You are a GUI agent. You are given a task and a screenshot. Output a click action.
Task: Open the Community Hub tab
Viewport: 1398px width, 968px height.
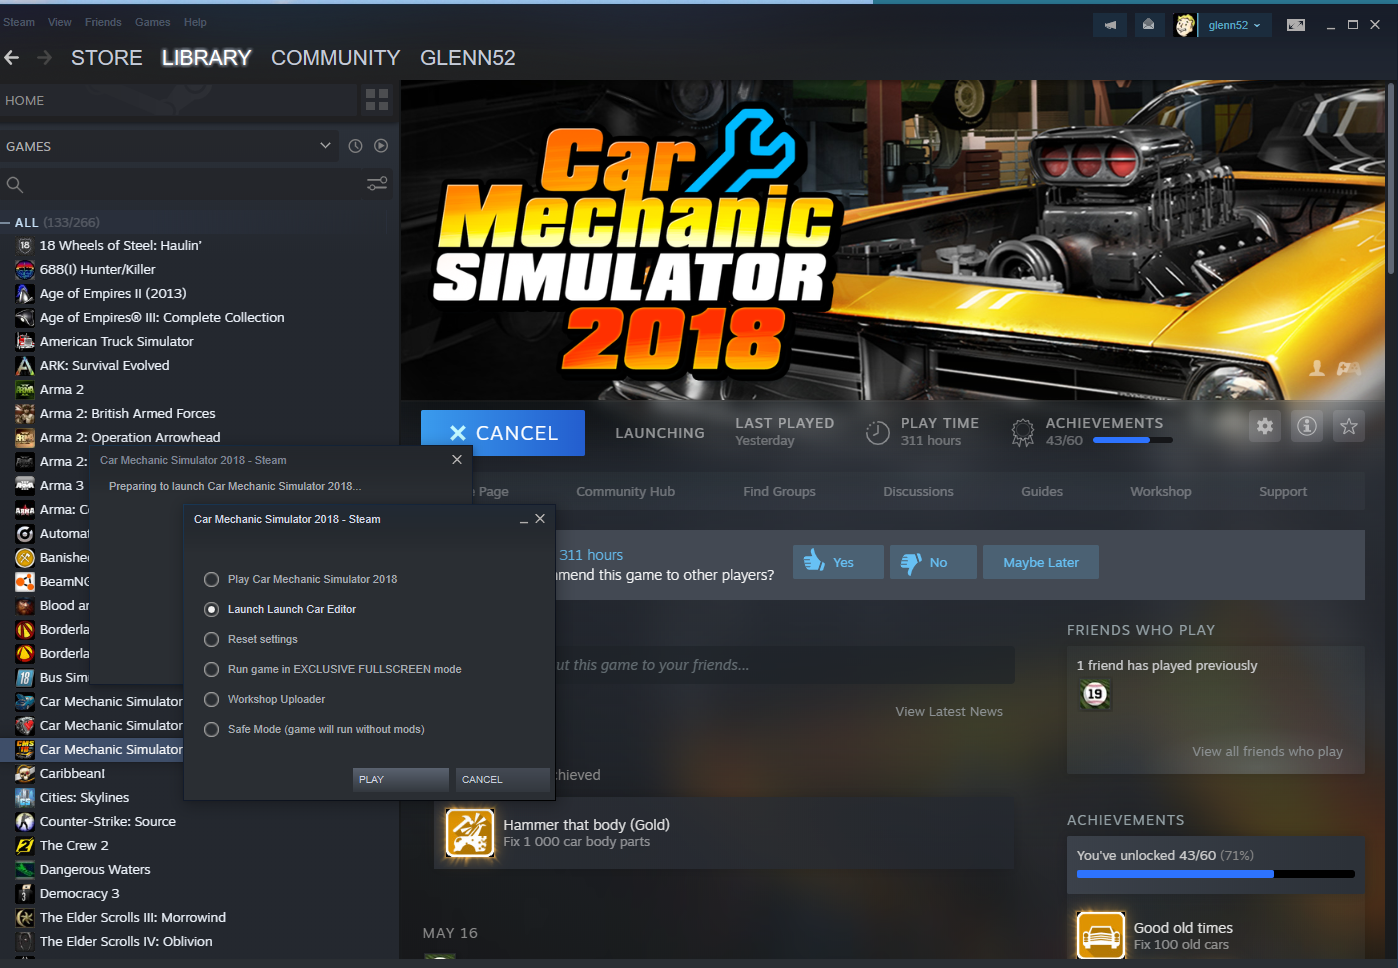tap(626, 491)
